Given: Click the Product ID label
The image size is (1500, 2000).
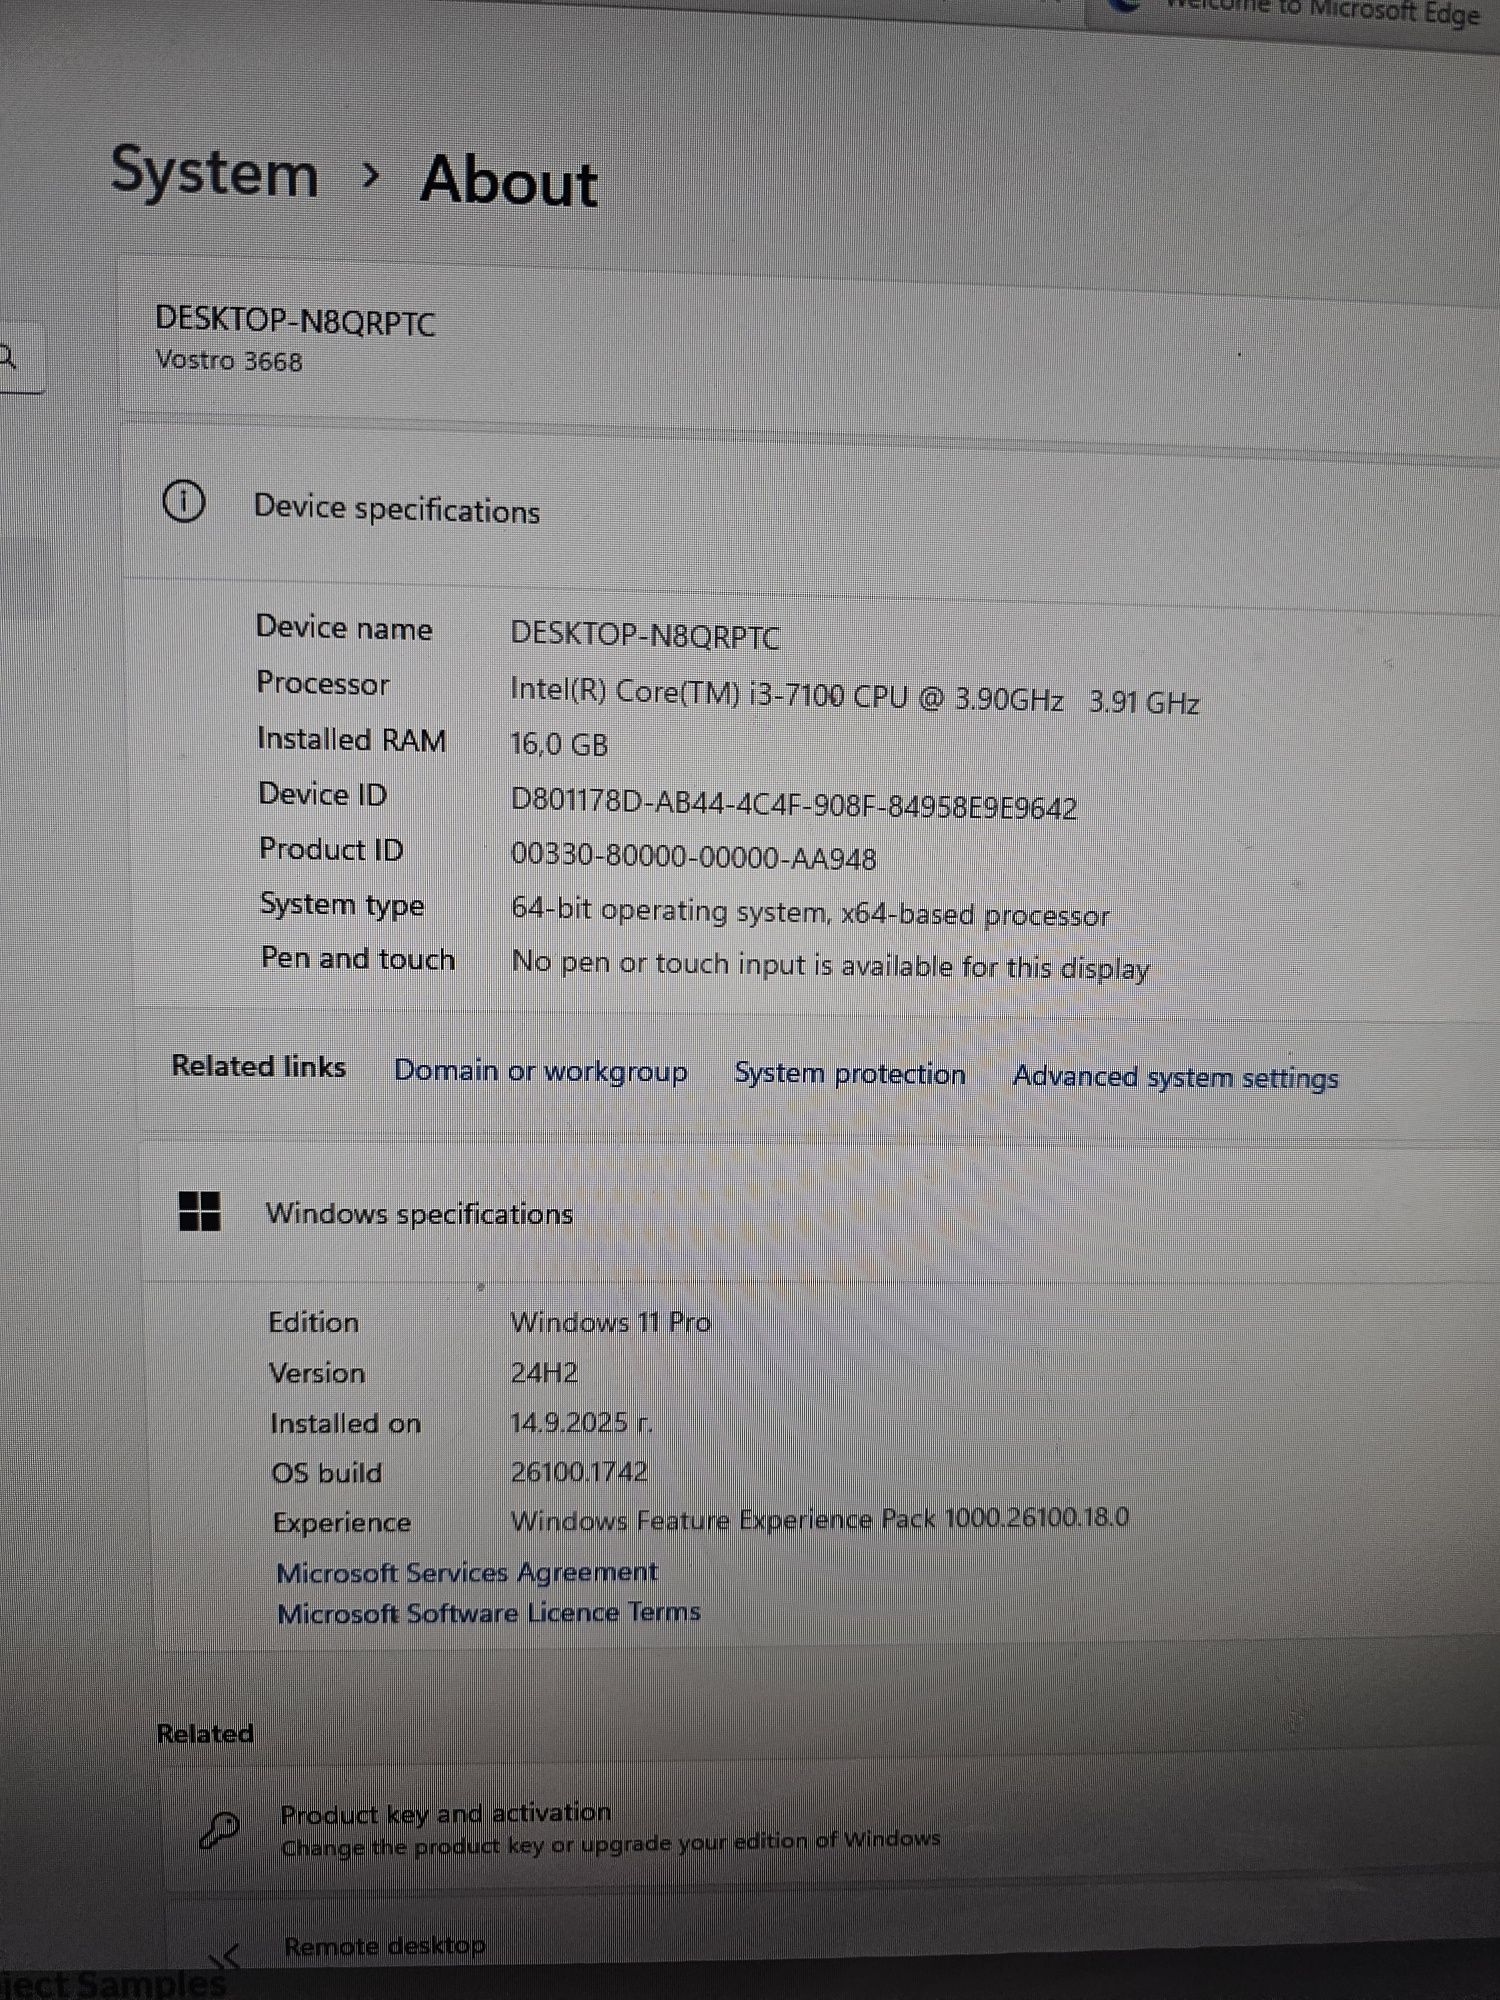Looking at the screenshot, I should point(331,849).
